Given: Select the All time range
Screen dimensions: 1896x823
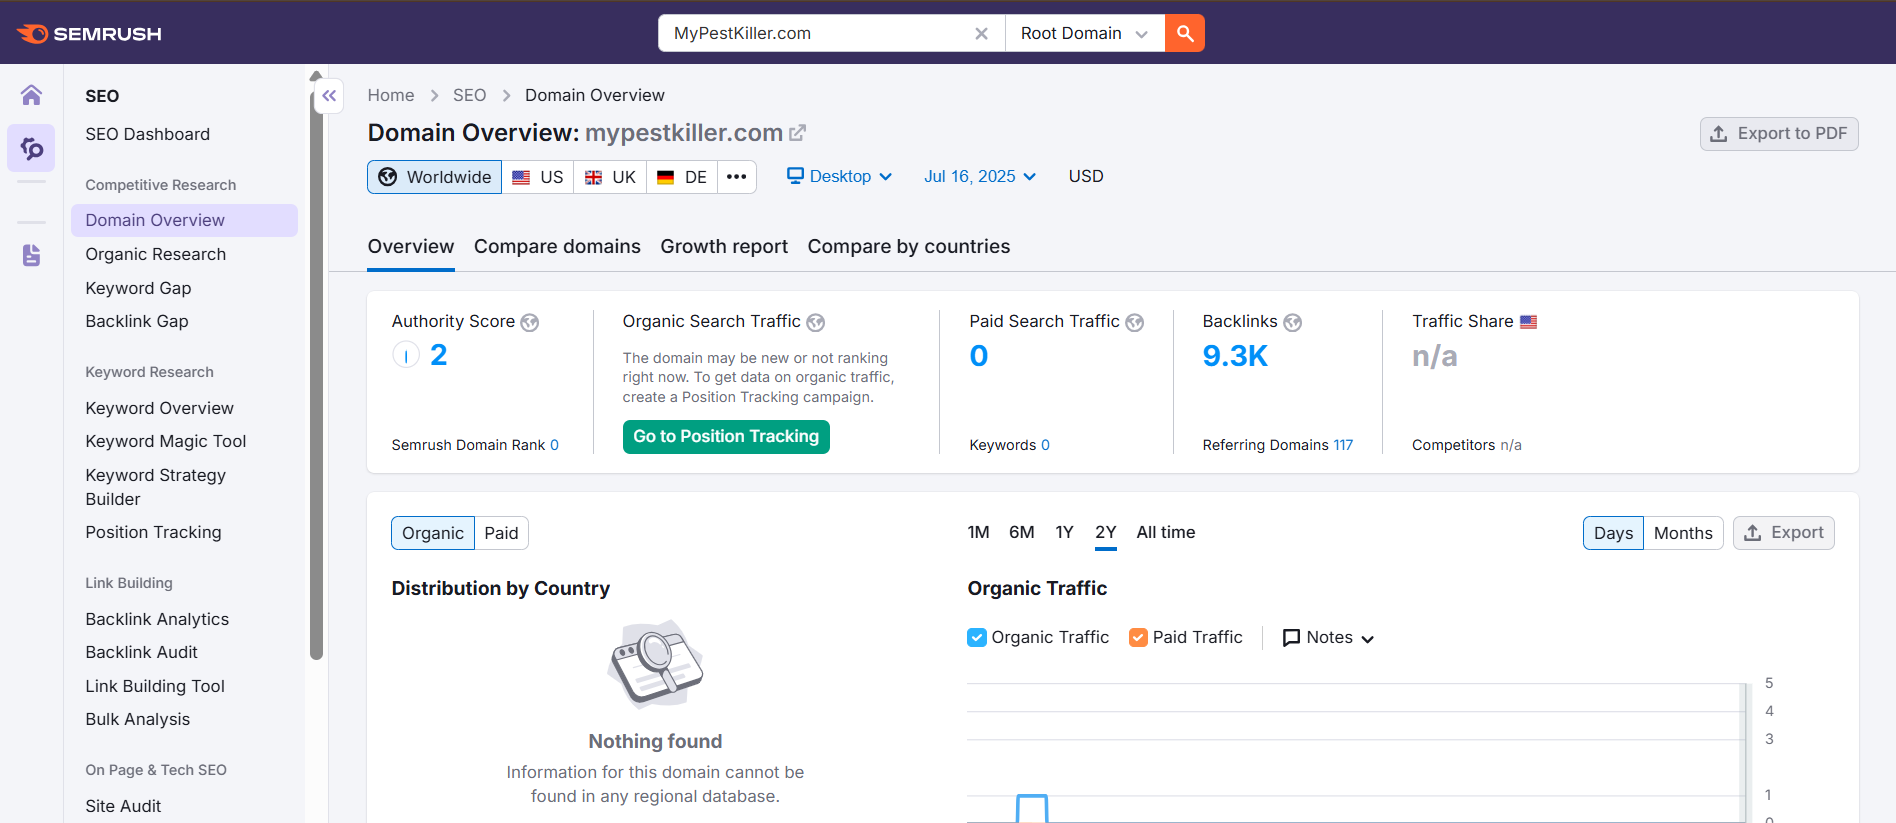Looking at the screenshot, I should click(x=1166, y=533).
